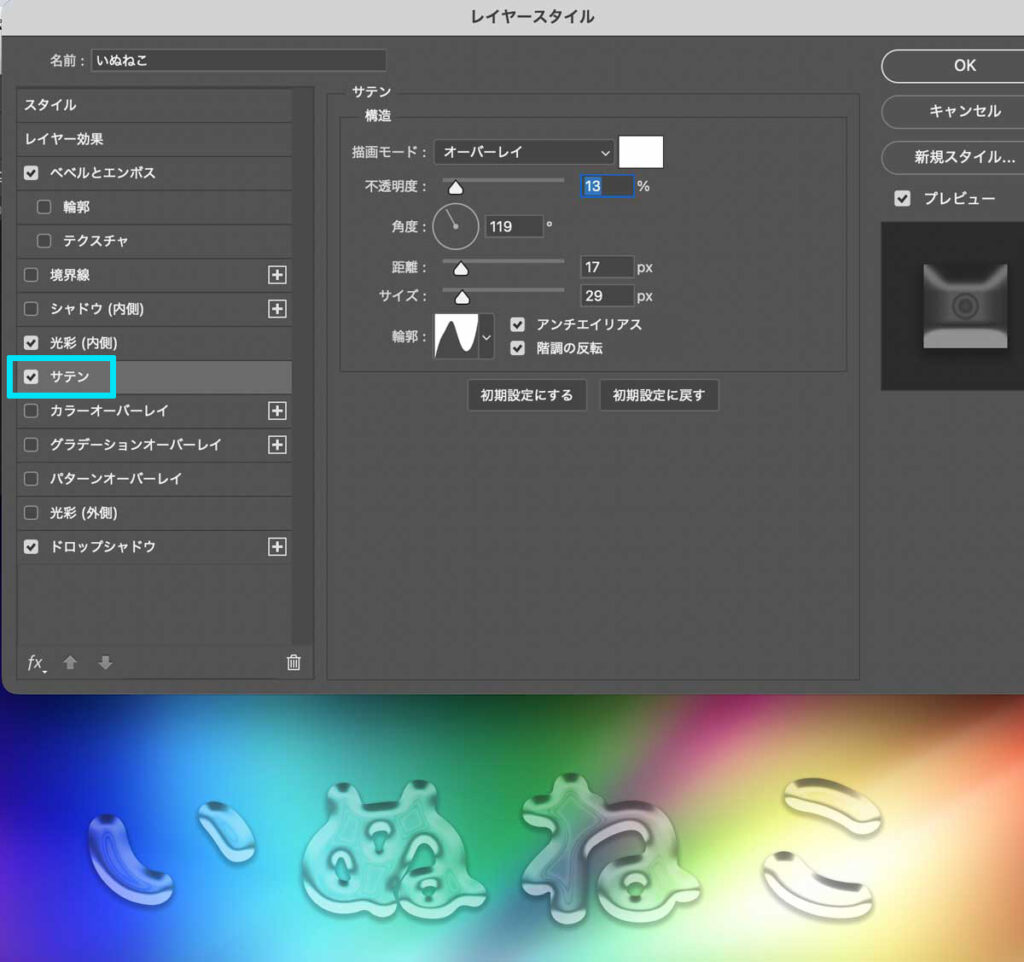This screenshot has width=1024, height=962.
Task: Click the fx icon at the panel bottom
Action: [x=35, y=662]
